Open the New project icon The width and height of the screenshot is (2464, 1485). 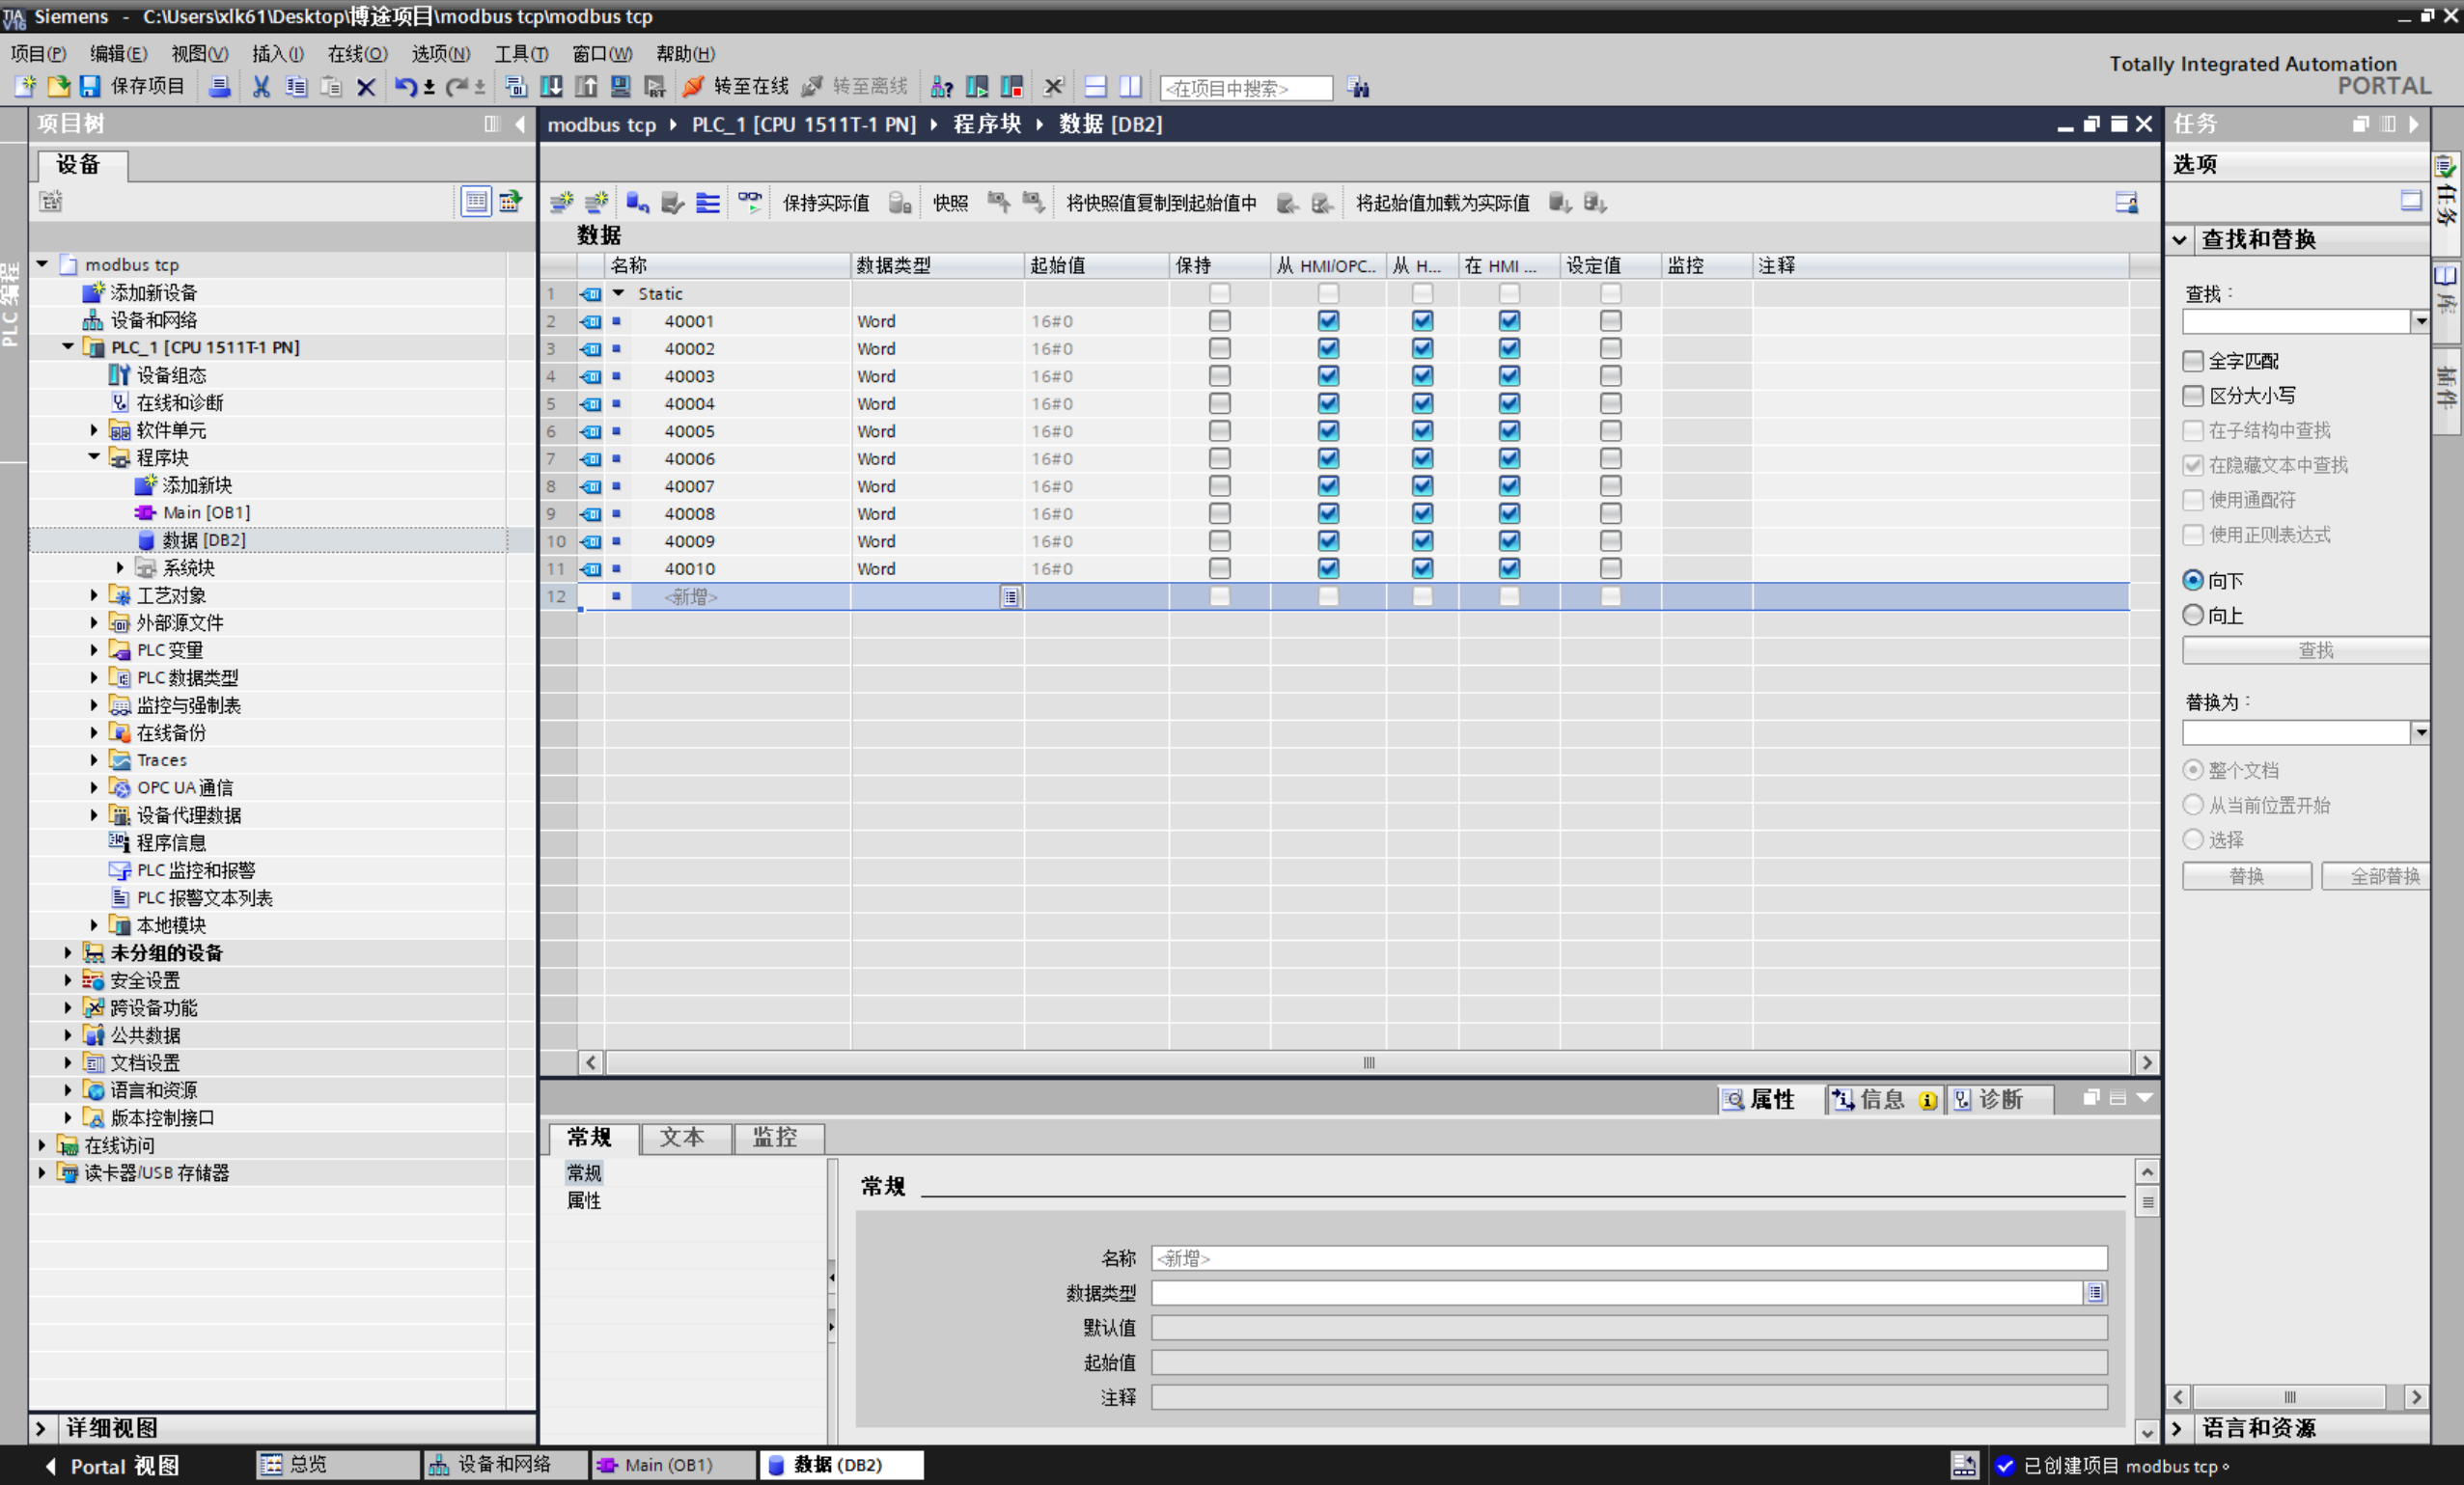(x=25, y=87)
